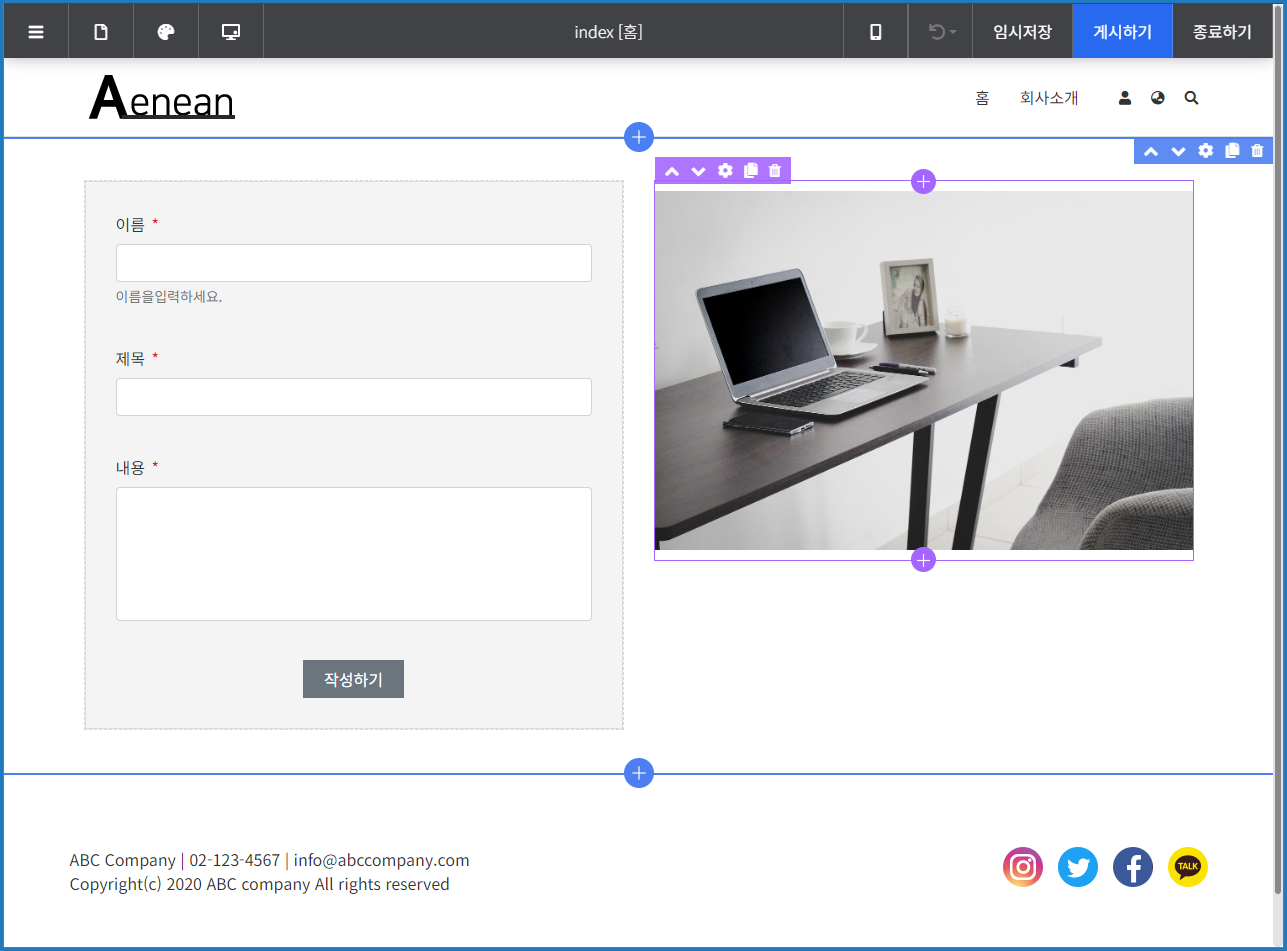Open the site search icon
This screenshot has height=951, width=1287.
tap(1191, 97)
